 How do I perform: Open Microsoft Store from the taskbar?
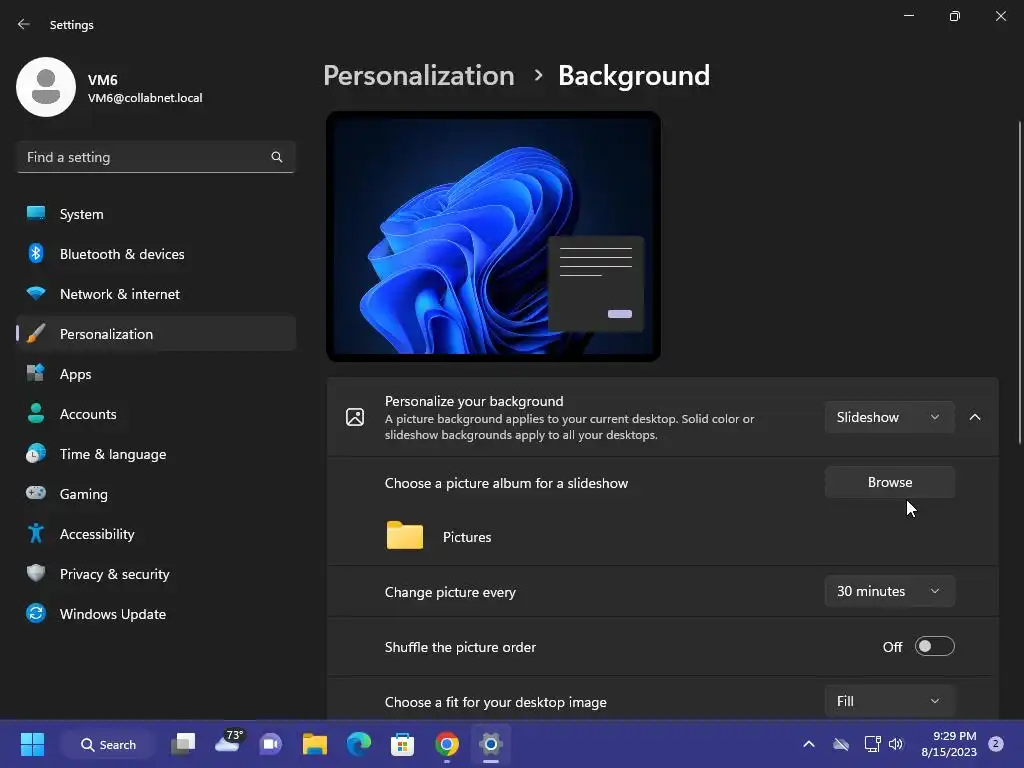click(402, 744)
